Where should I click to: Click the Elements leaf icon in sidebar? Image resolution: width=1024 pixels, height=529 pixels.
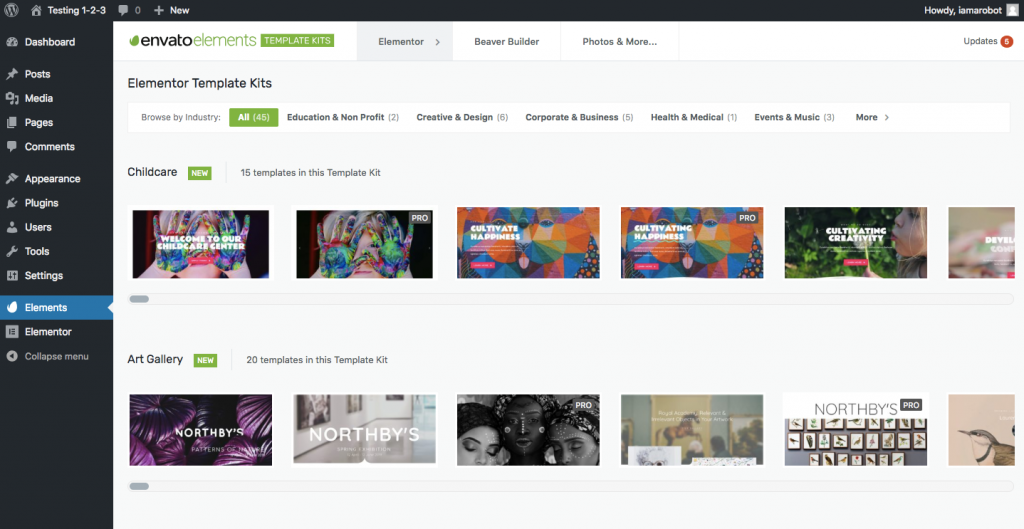[12, 307]
